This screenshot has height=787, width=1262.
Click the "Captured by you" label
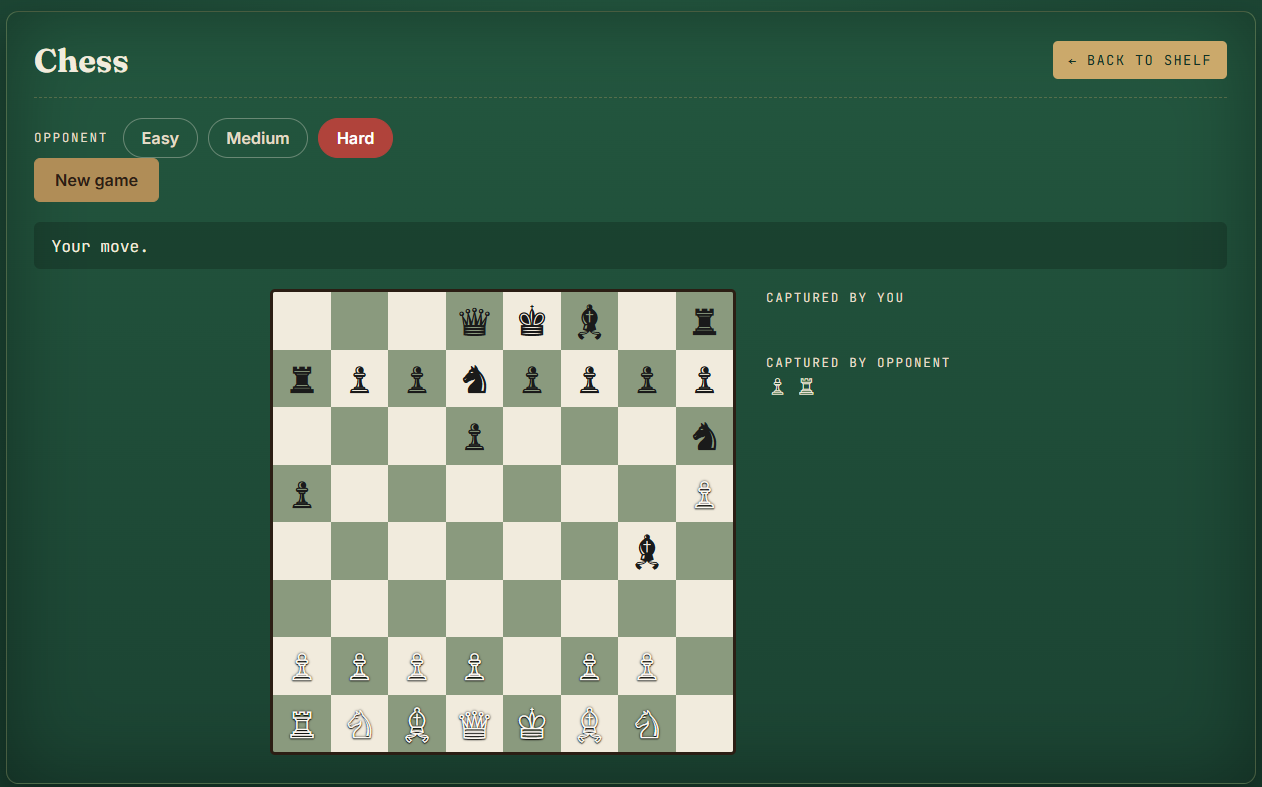click(x=835, y=298)
